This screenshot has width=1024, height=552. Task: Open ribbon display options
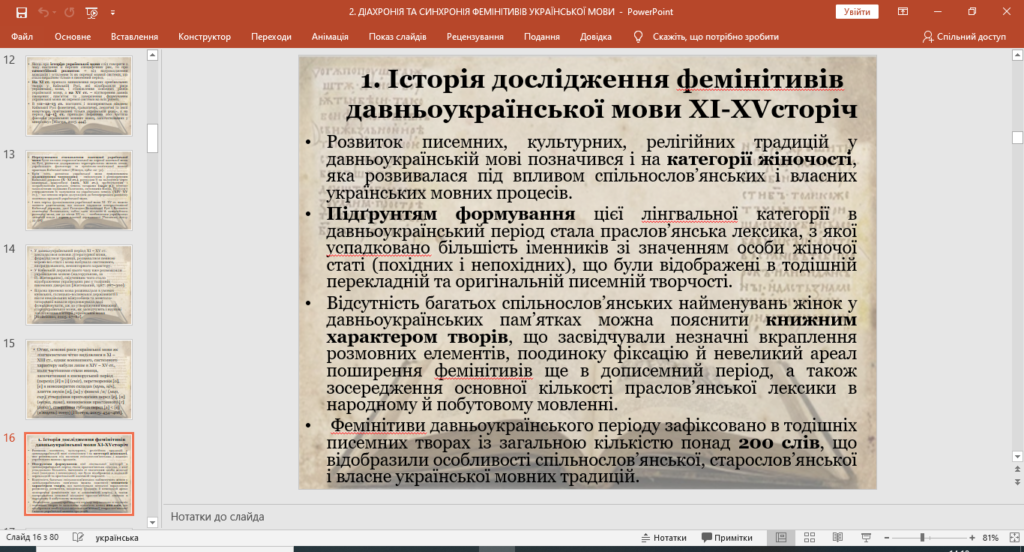pos(903,12)
